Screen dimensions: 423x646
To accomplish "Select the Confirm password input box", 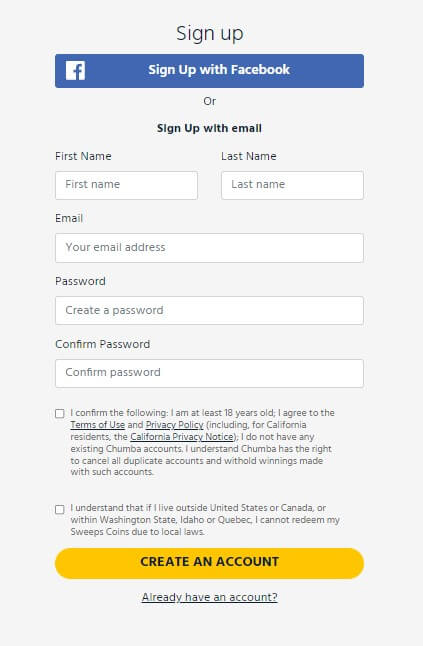I will (x=209, y=373).
